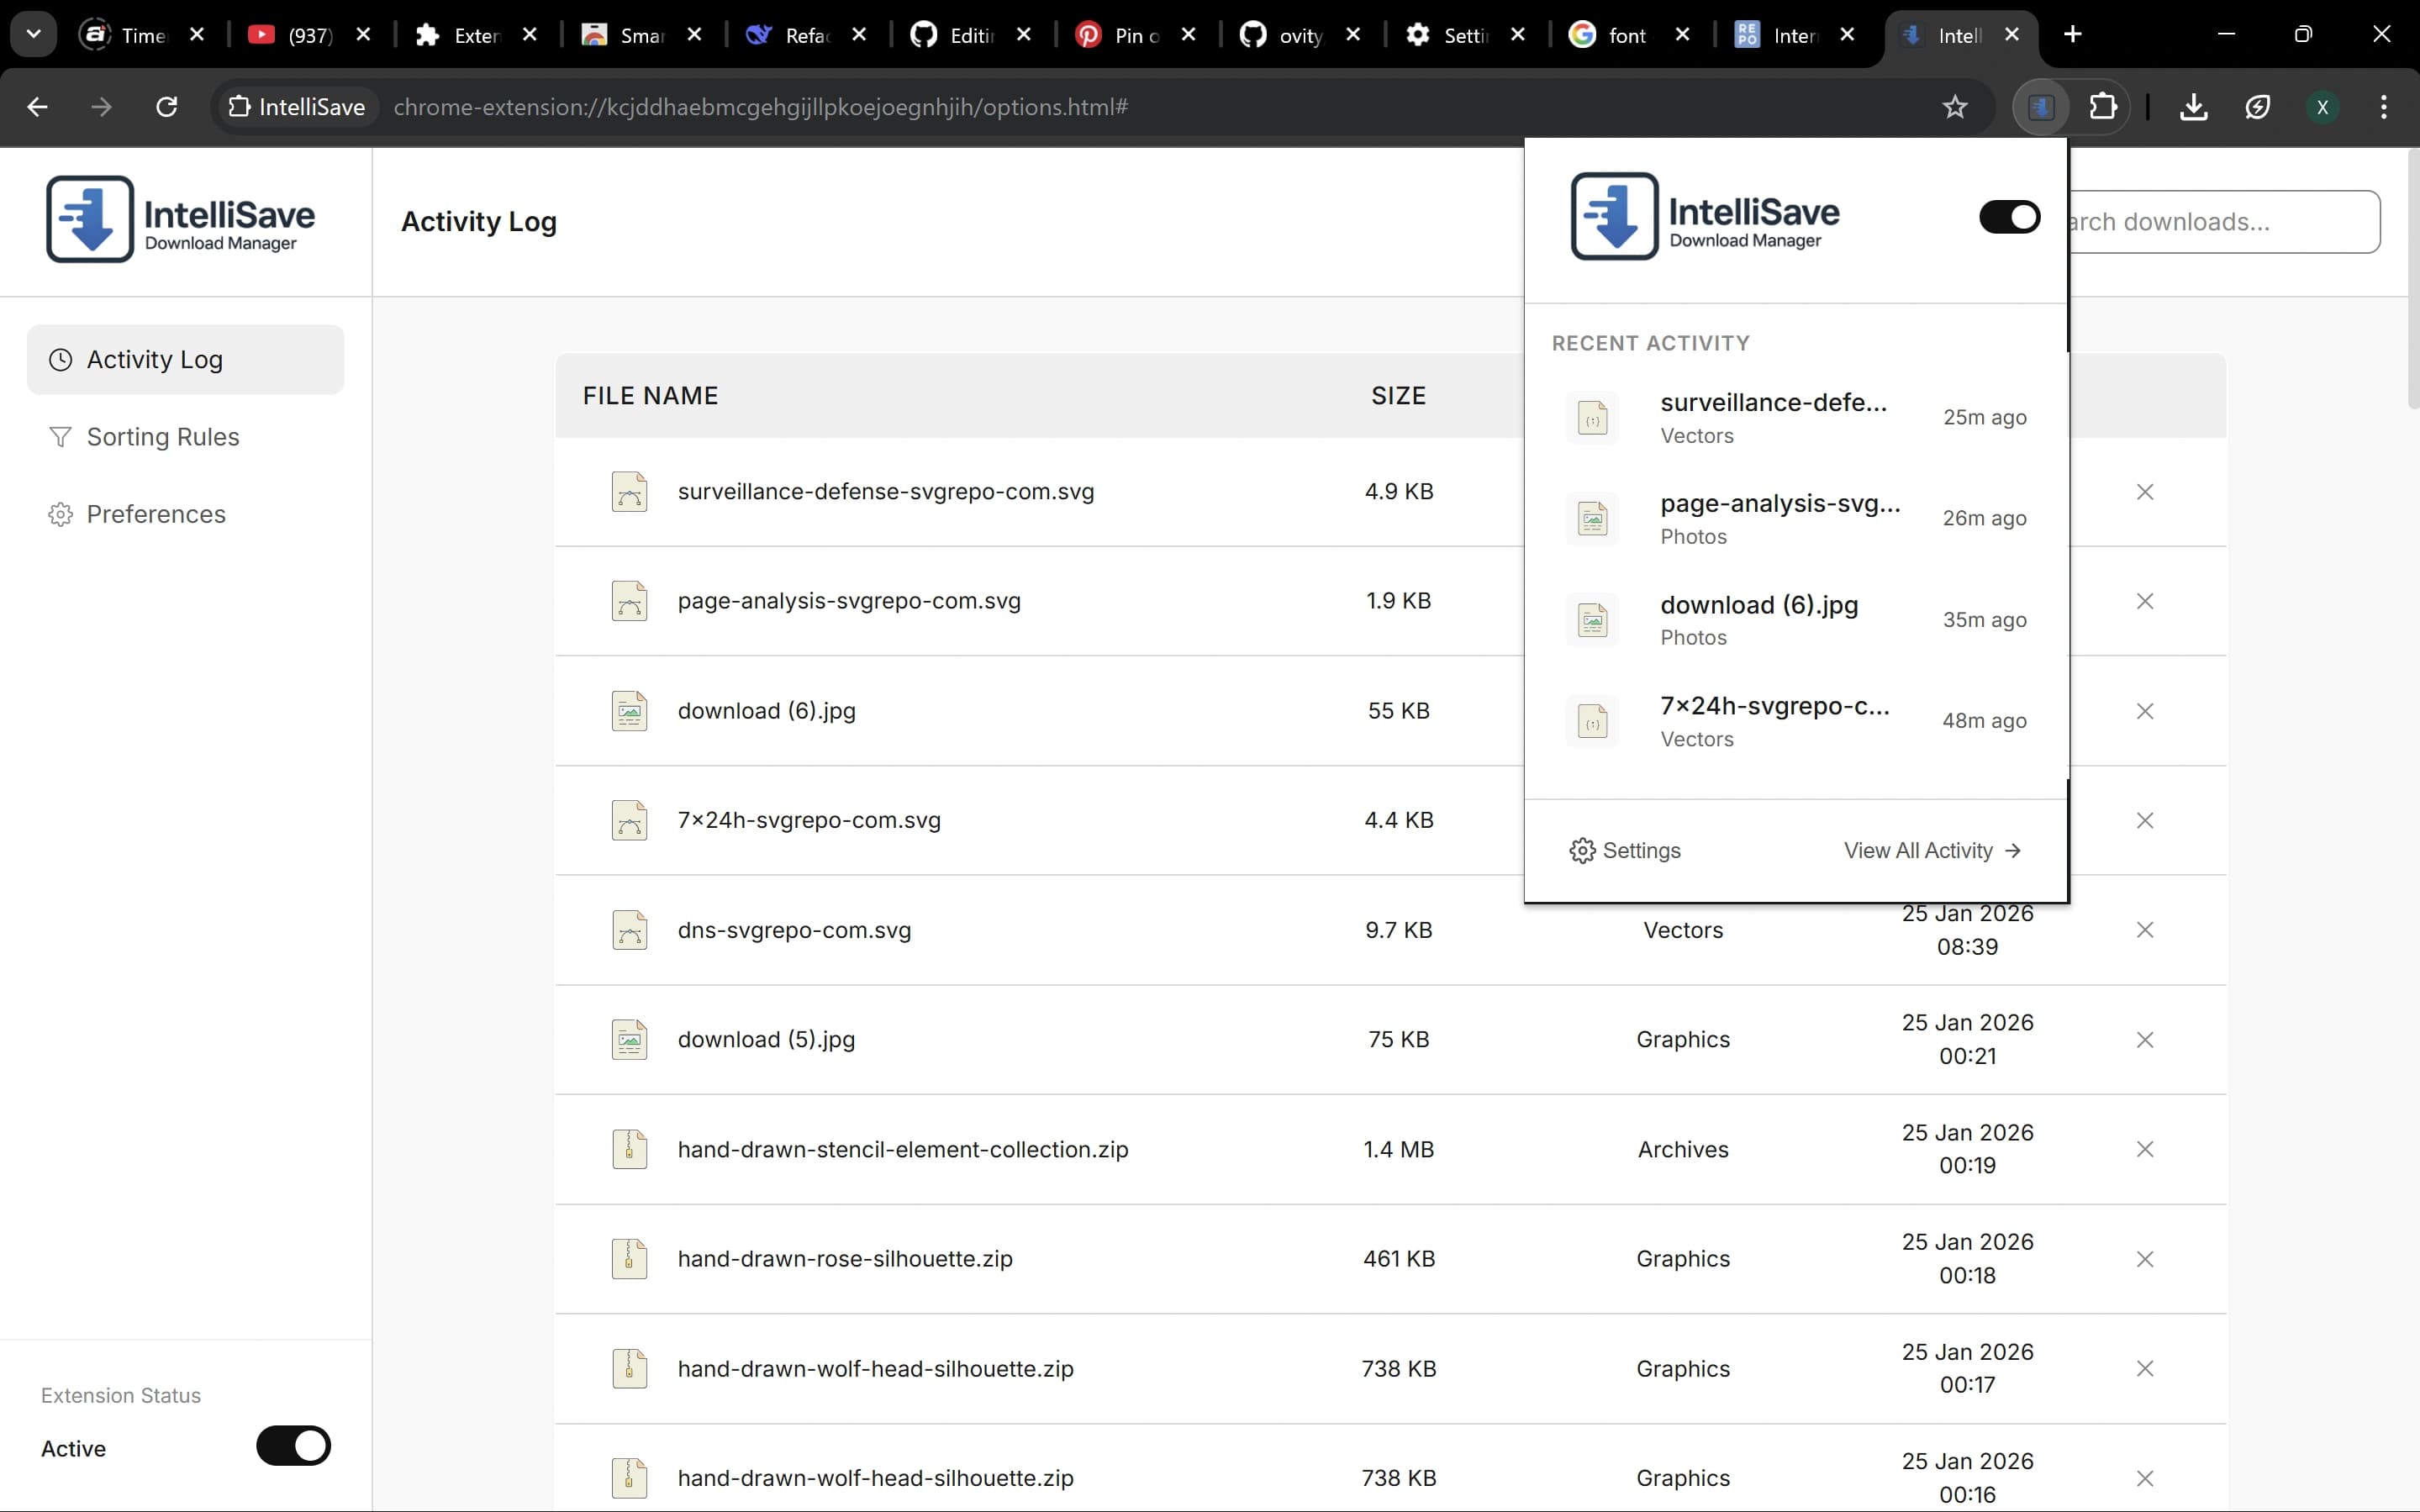Viewport: 2420px width, 1512px height.
Task: Open Preferences in the sidebar
Action: (185, 514)
